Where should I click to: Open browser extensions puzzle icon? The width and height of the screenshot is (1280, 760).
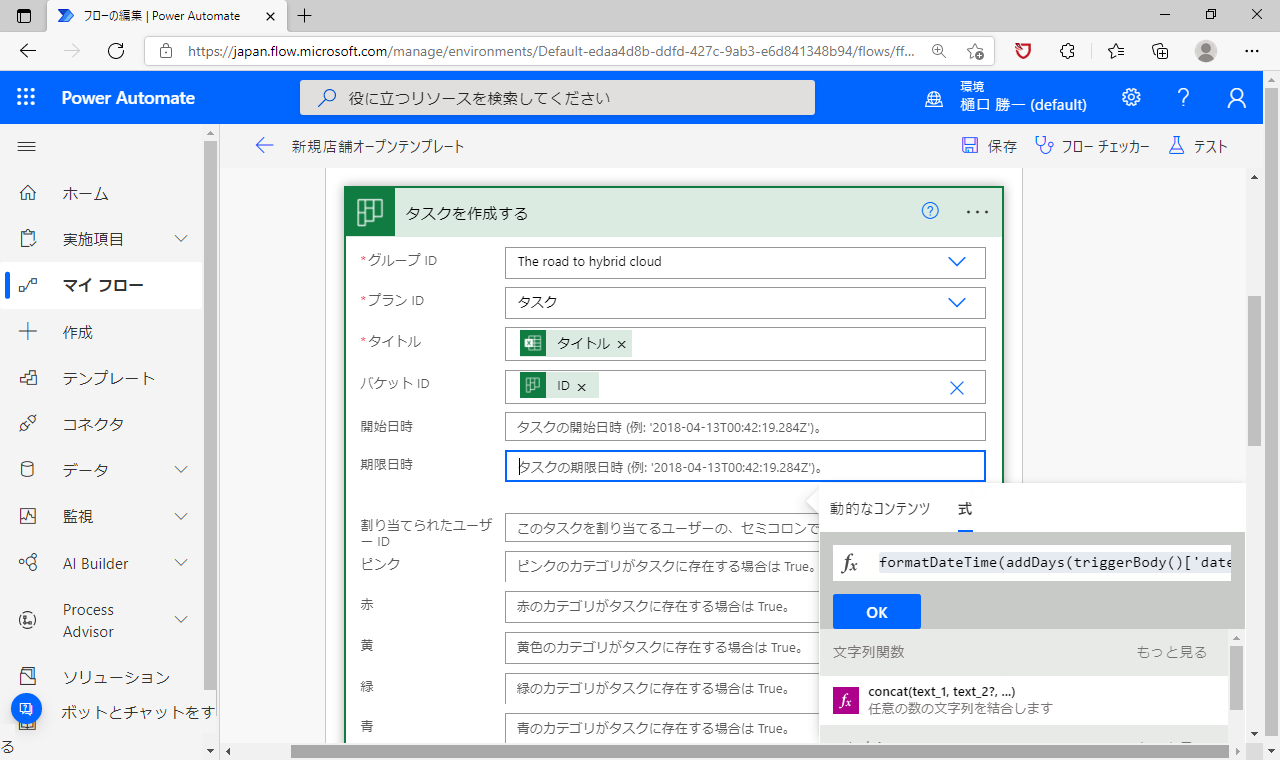pyautogui.click(x=1068, y=51)
